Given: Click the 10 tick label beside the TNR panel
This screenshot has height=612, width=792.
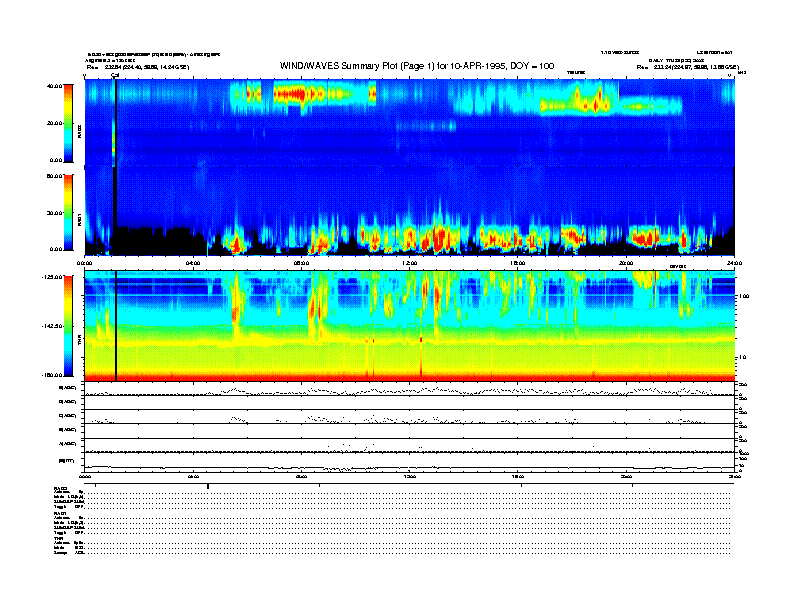Looking at the screenshot, I should coord(743,358).
